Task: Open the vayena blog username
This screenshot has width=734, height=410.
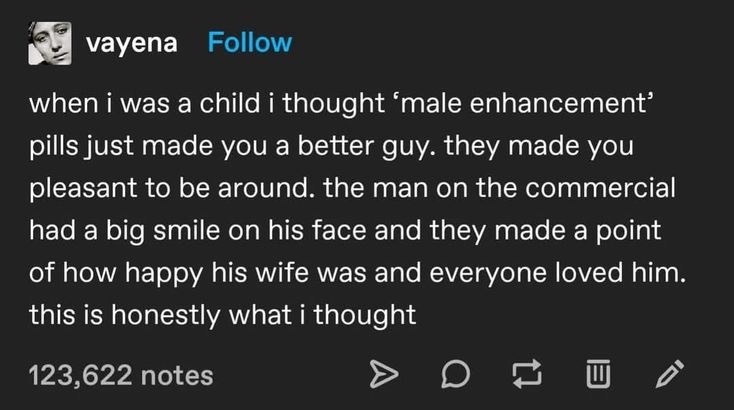Action: (131, 44)
